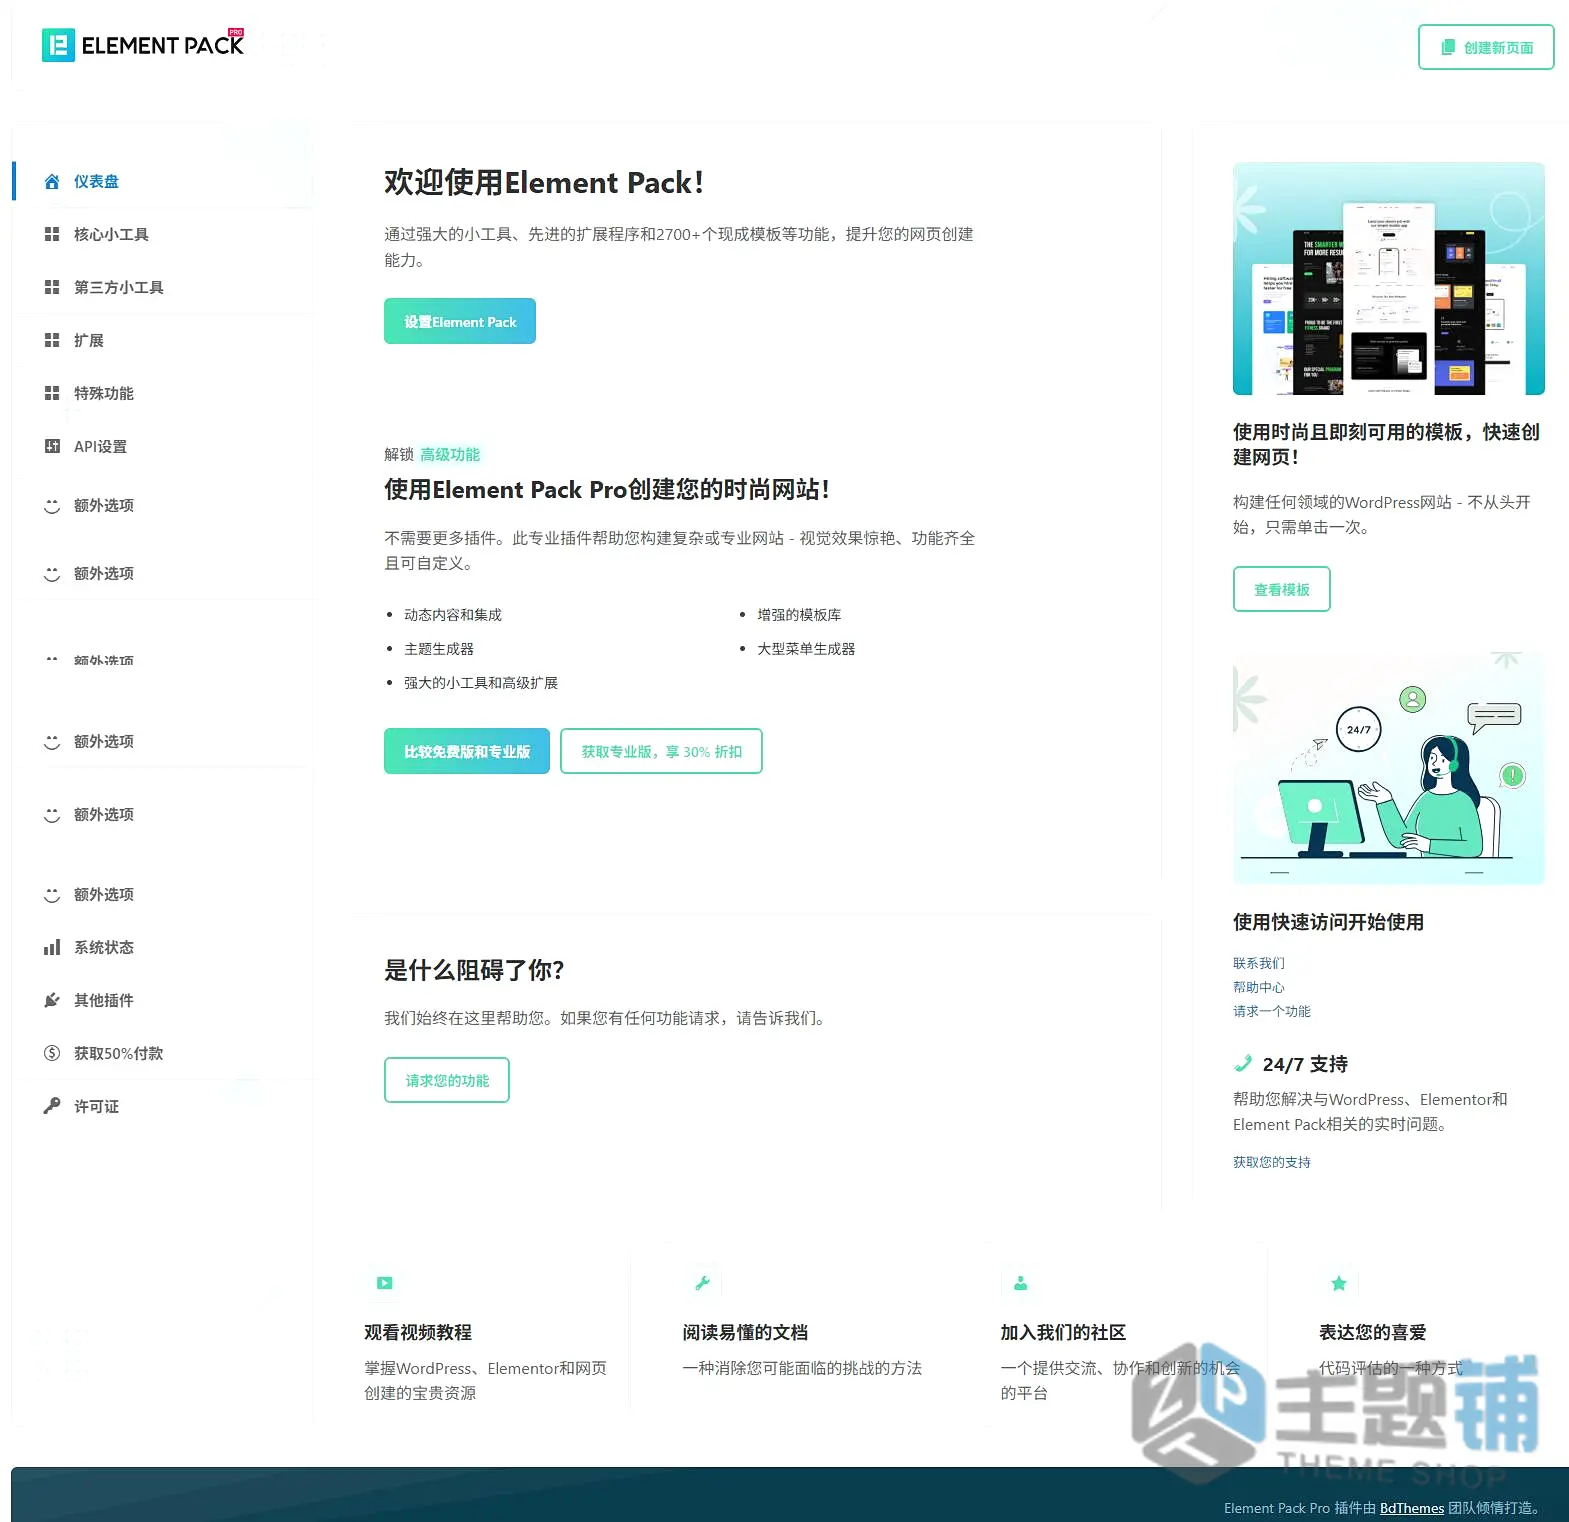Open the 联系我们 link

(1259, 963)
